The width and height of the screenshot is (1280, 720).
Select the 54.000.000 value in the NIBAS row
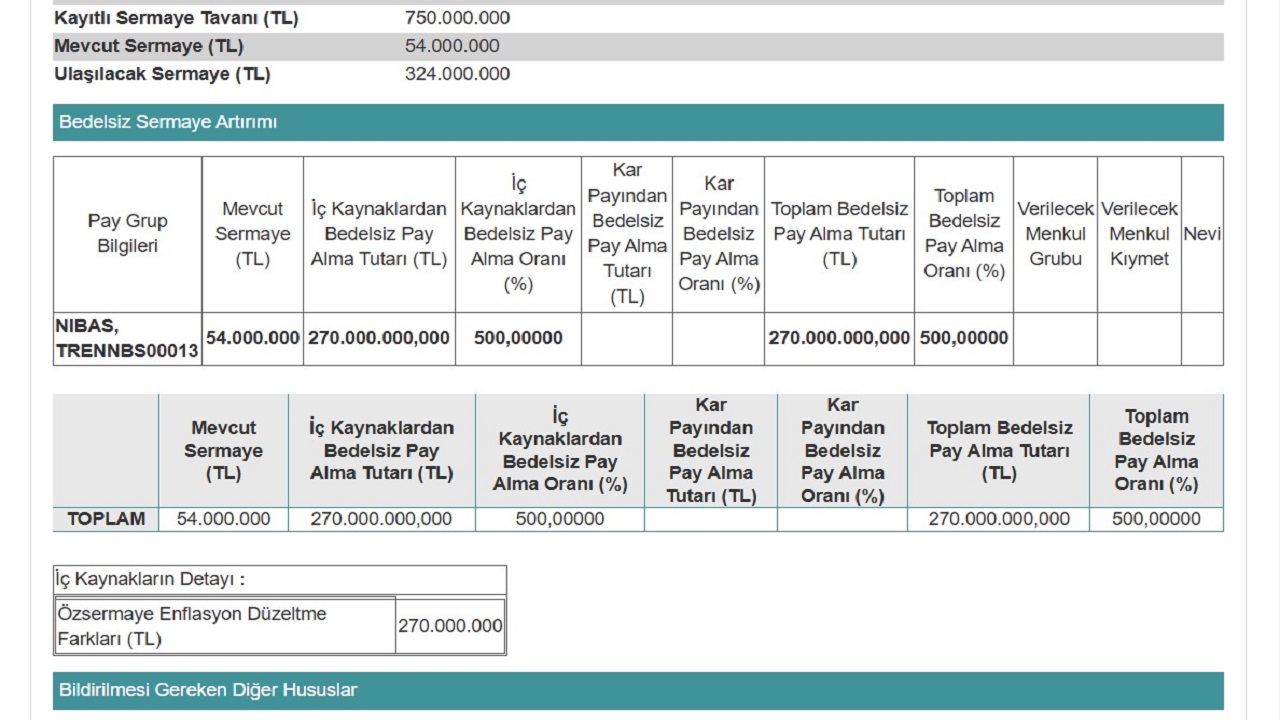[252, 338]
